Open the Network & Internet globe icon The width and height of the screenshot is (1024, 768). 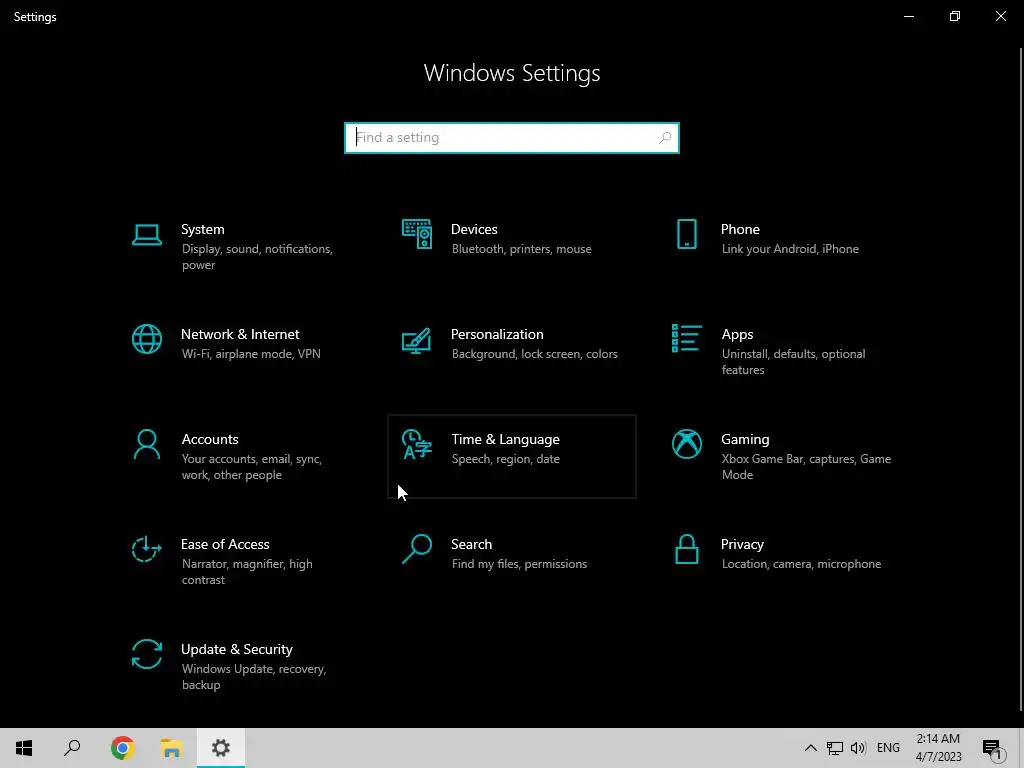pyautogui.click(x=147, y=339)
